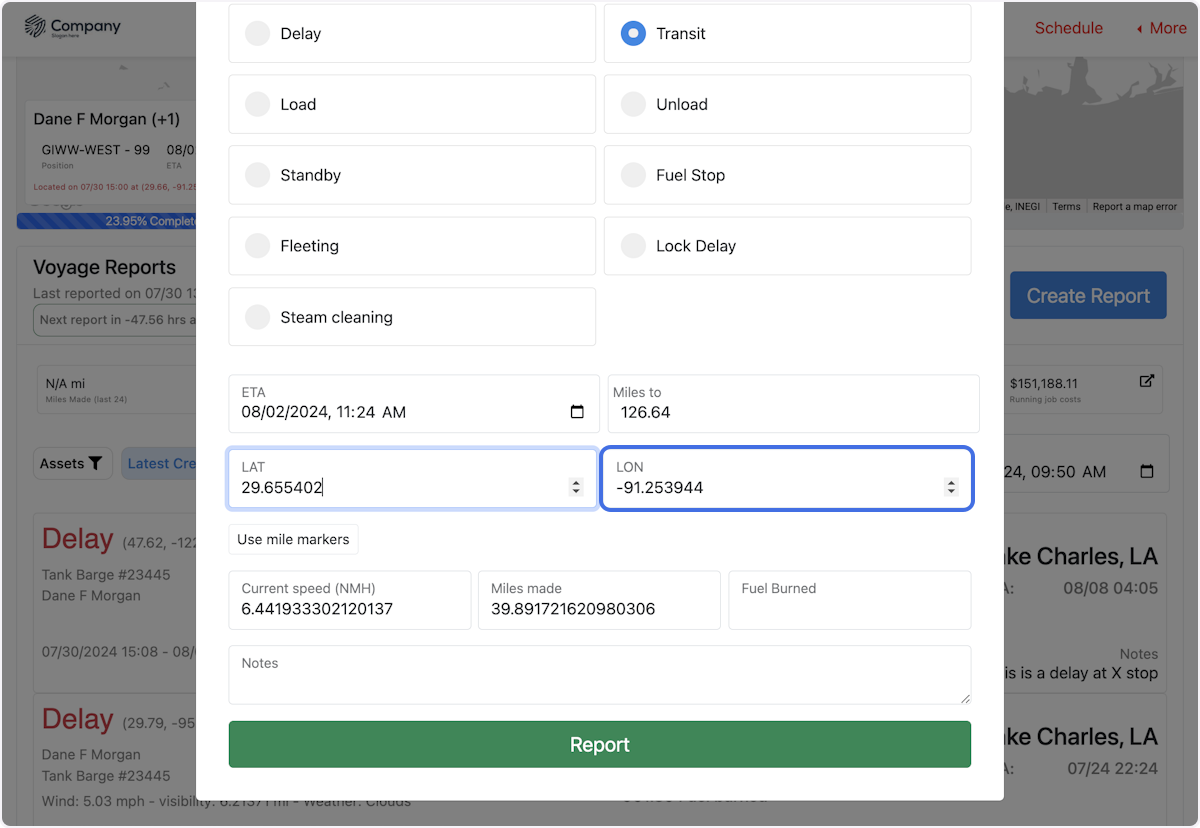Click the calendar icon in ETA field

click(x=577, y=412)
